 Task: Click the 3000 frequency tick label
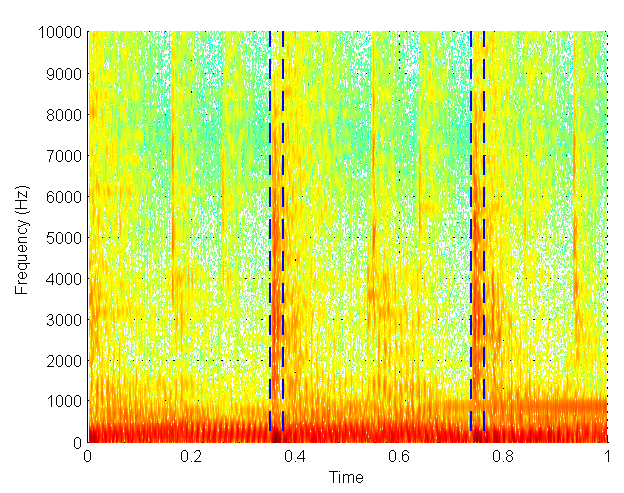(64, 320)
